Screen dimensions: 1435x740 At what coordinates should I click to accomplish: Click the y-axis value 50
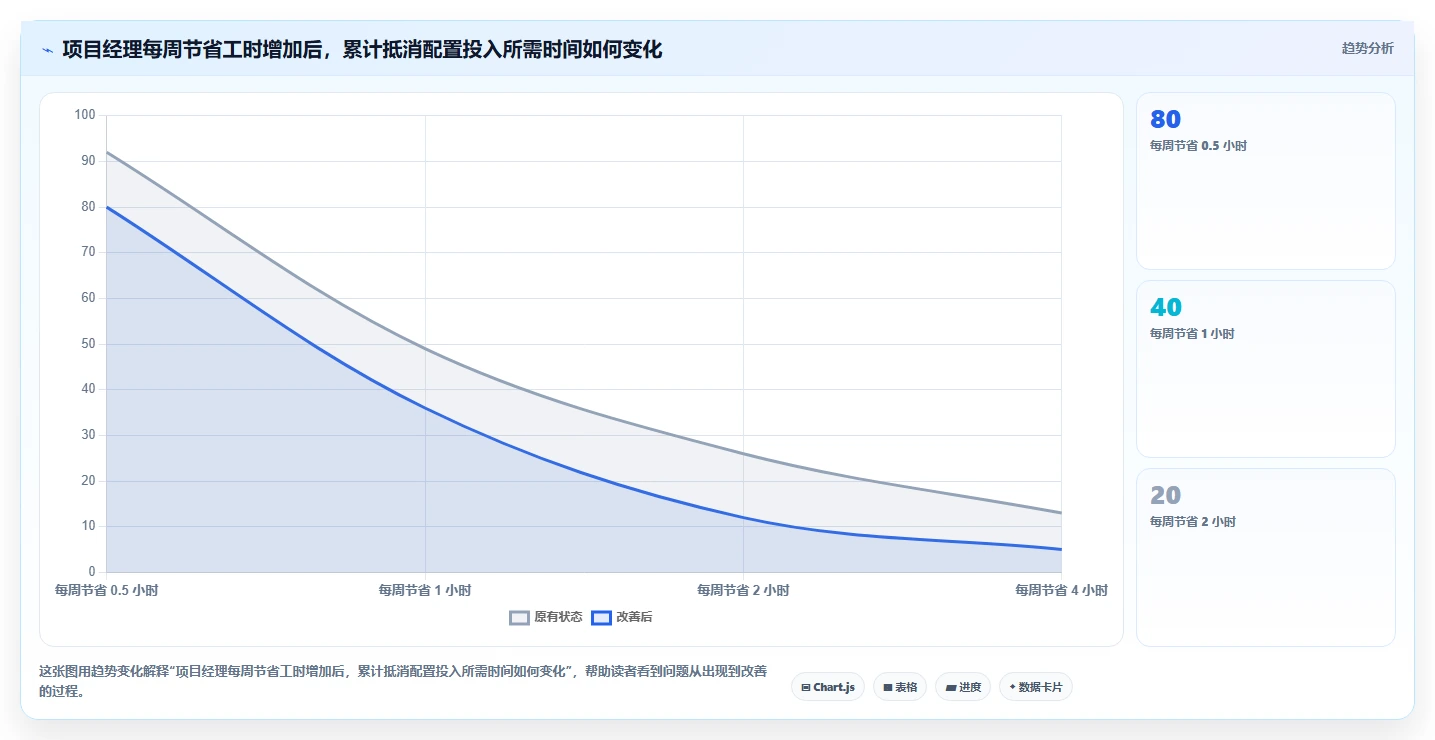[88, 344]
